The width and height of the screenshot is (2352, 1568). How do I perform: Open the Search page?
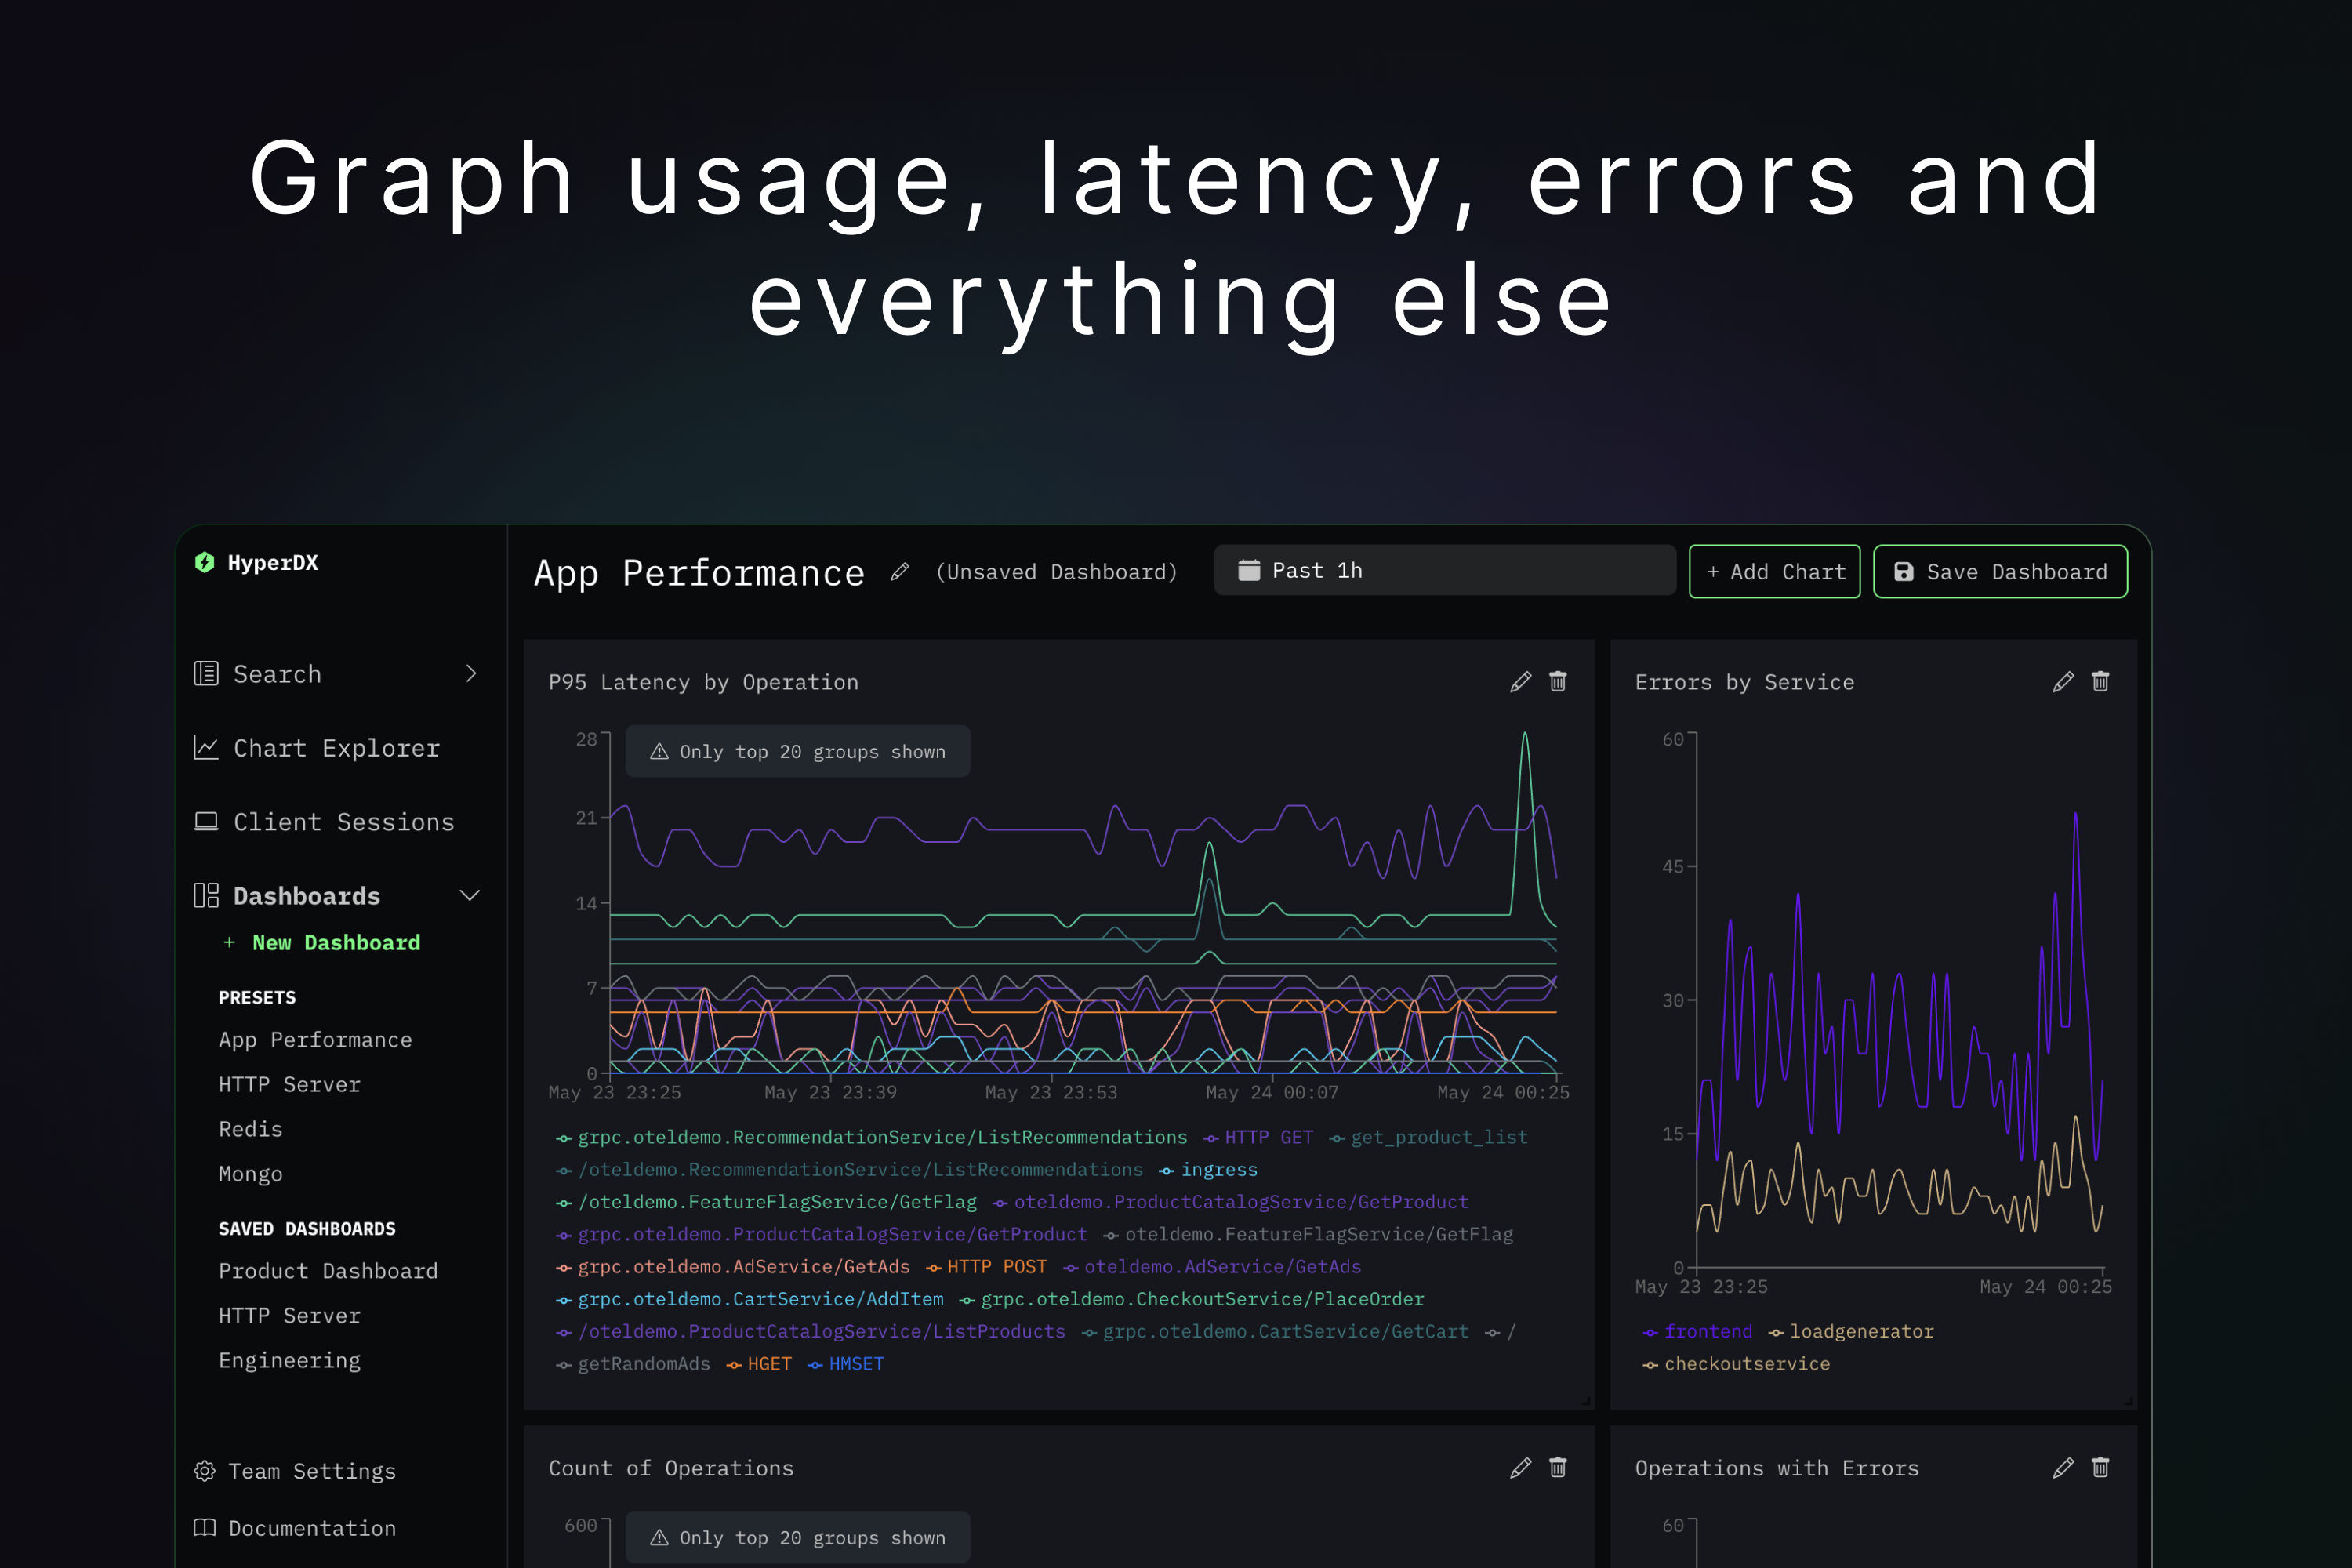click(278, 674)
